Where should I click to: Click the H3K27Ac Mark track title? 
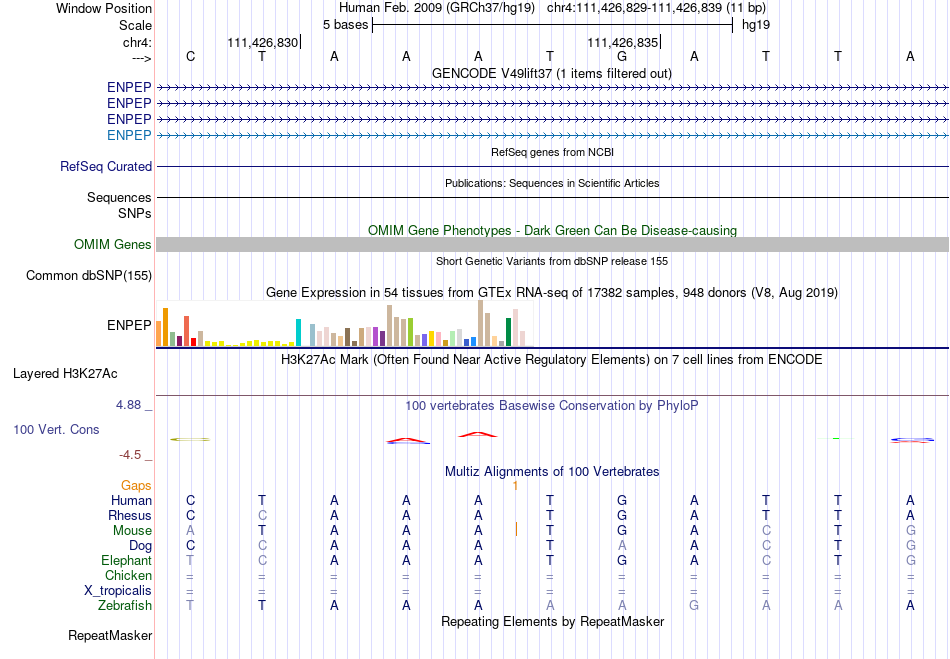tap(551, 360)
